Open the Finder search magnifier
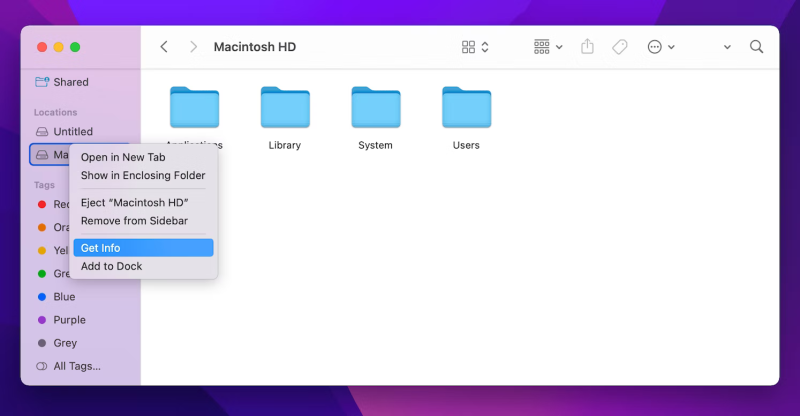Viewport: 800px width, 416px height. [756, 47]
